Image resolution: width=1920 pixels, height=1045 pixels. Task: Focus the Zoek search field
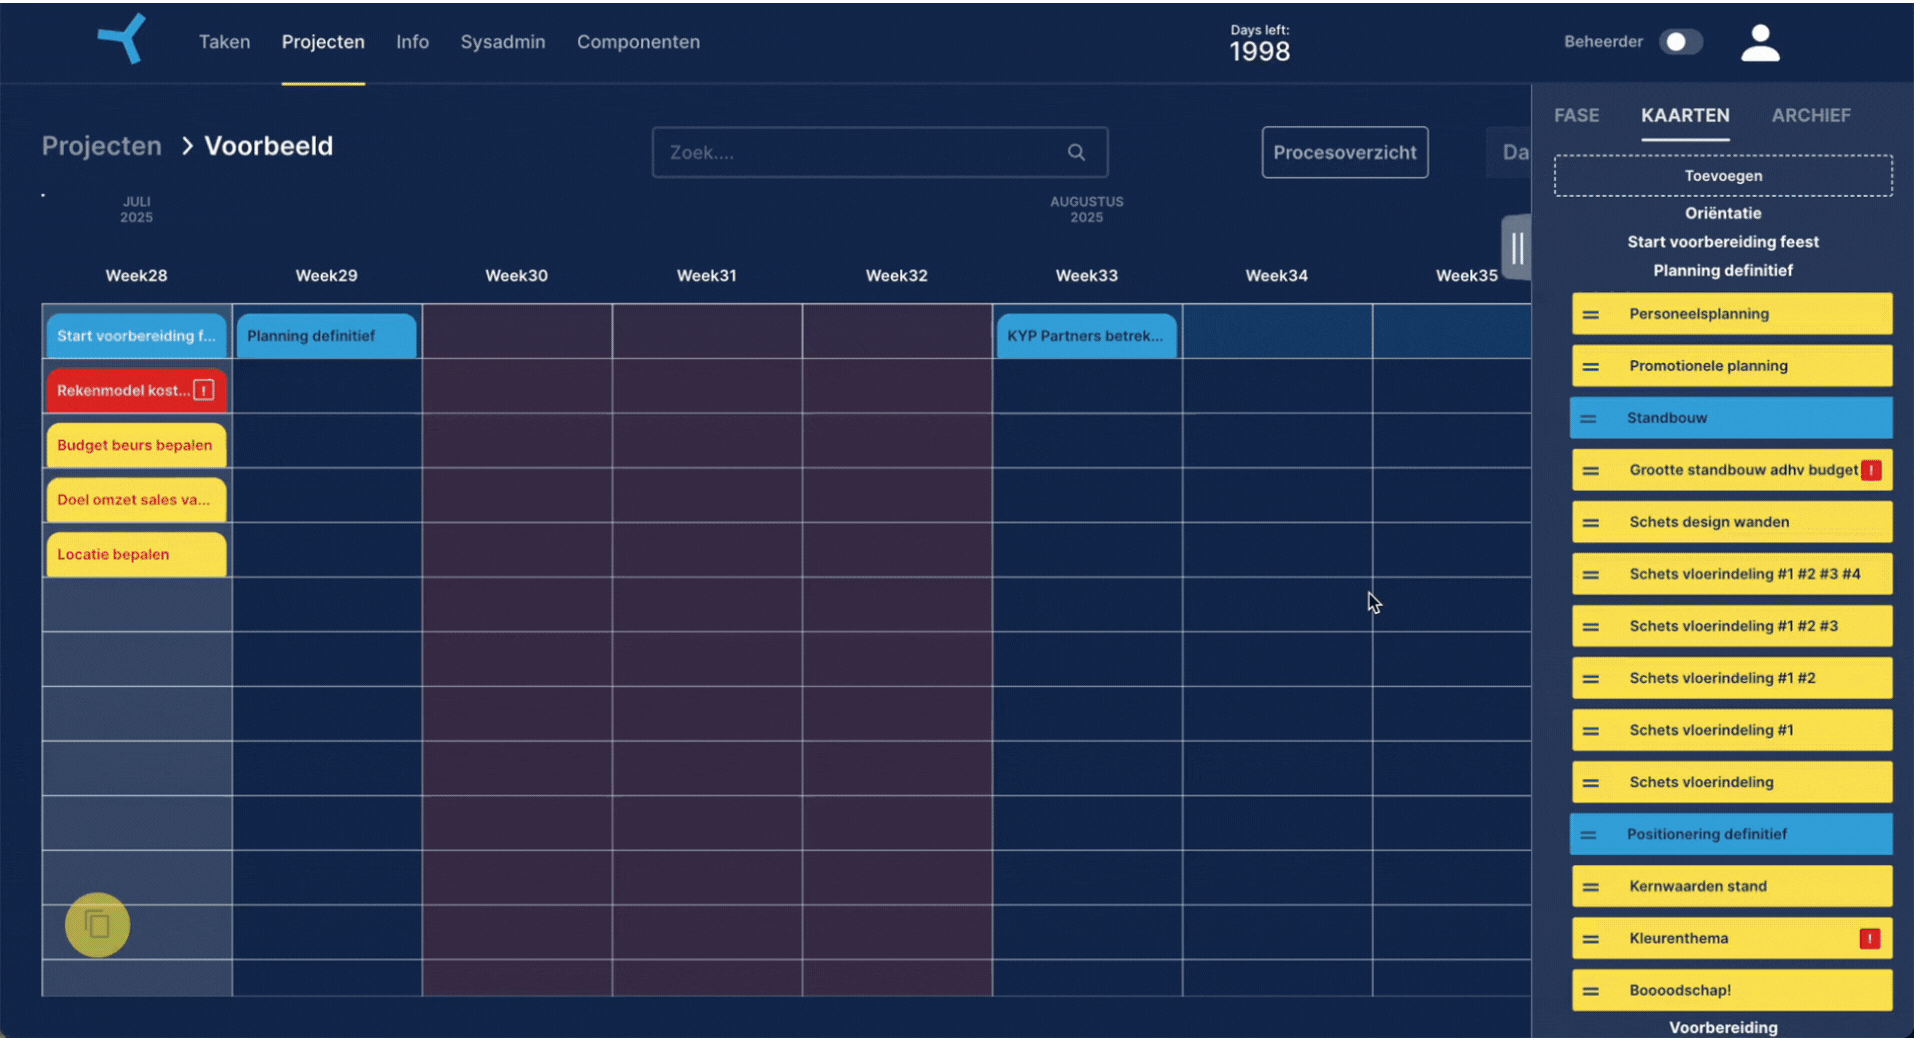coord(879,152)
